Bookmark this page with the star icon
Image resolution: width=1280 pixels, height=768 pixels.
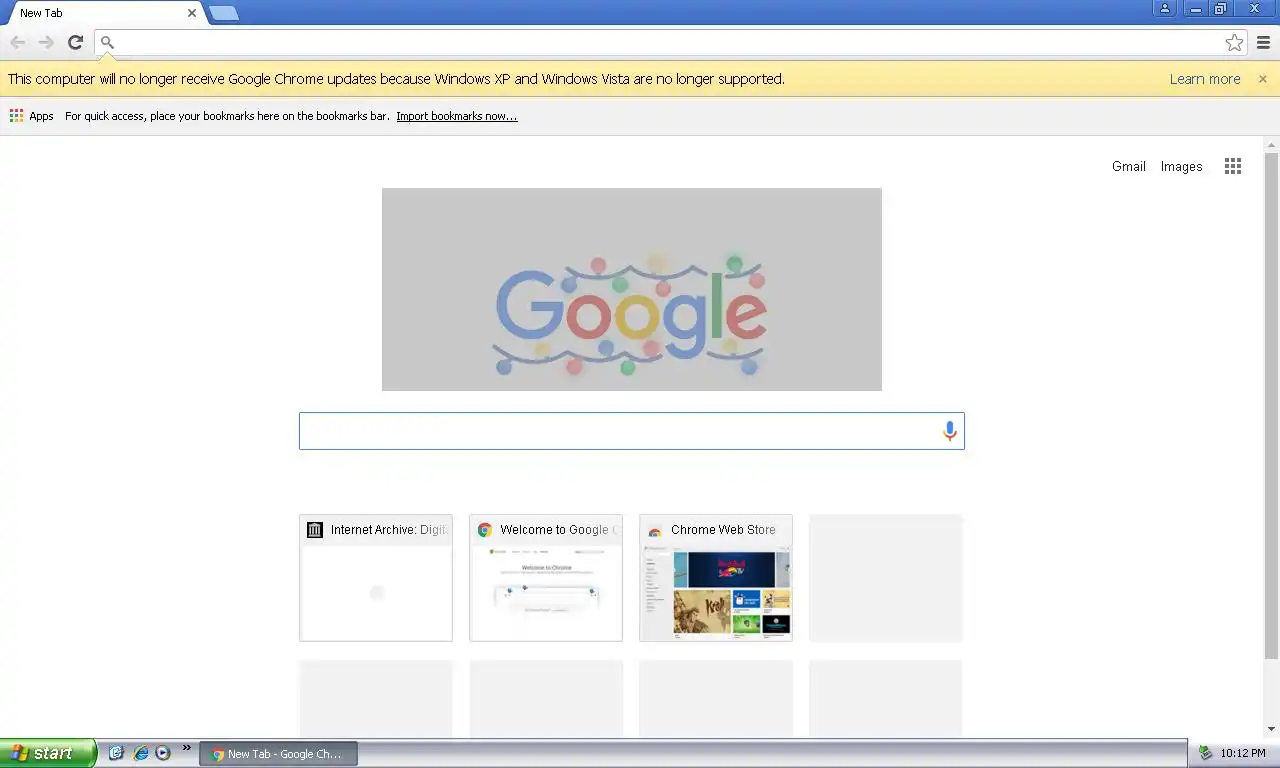[1234, 42]
